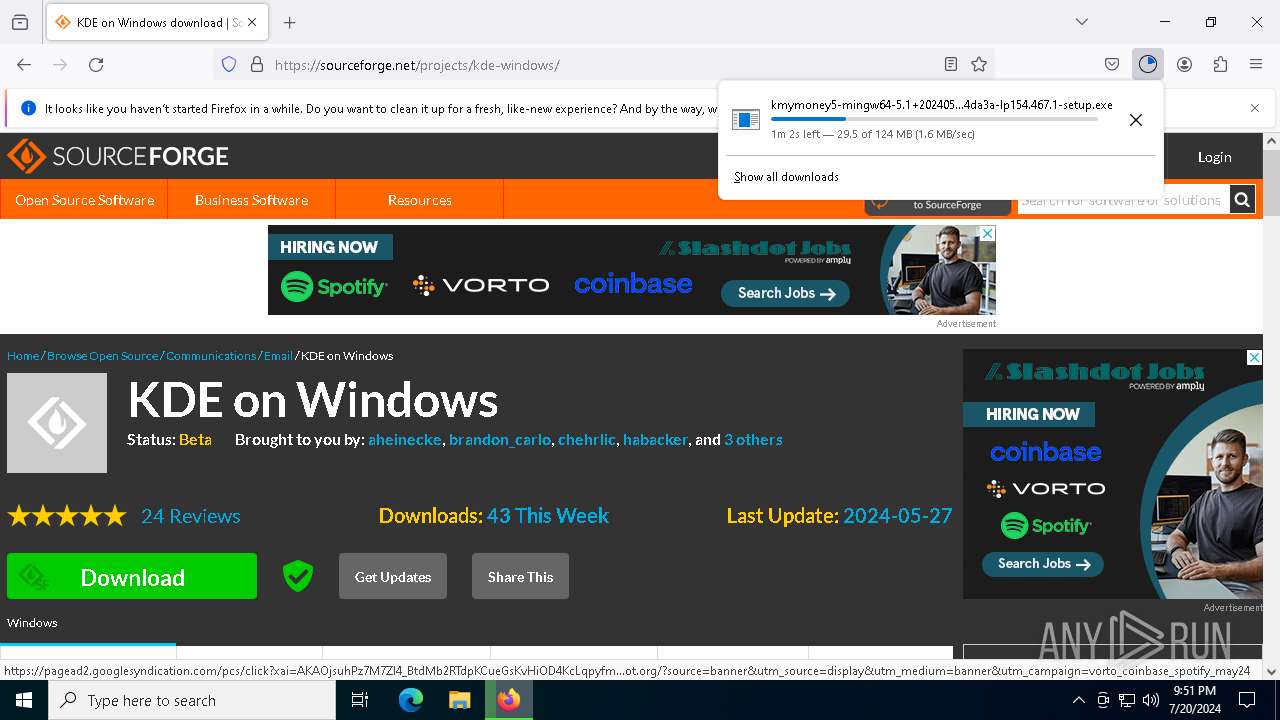Click the tracking protection shield icon

pos(229,64)
